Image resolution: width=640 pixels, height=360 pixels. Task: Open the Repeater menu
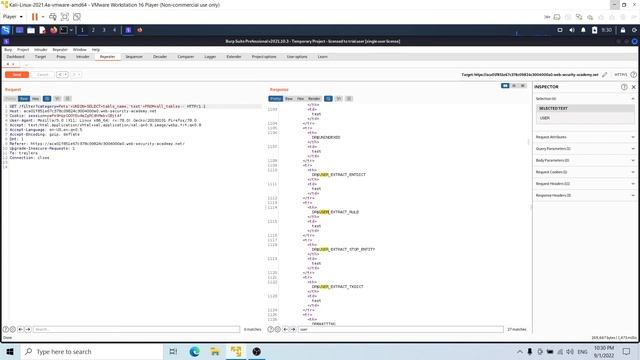click(60, 50)
